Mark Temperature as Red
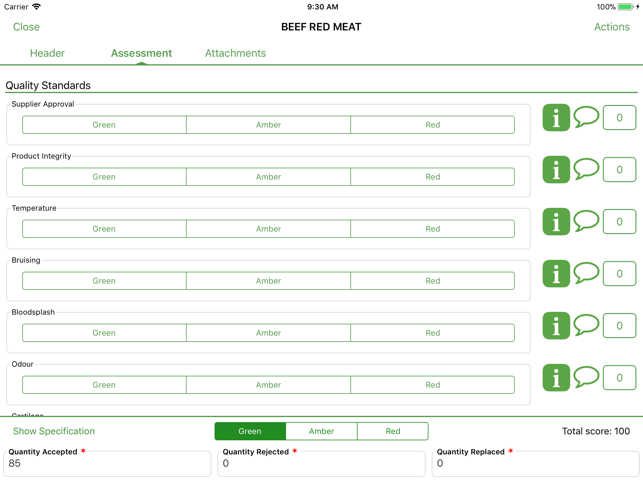Screen dimensions: 643x482 (432, 229)
